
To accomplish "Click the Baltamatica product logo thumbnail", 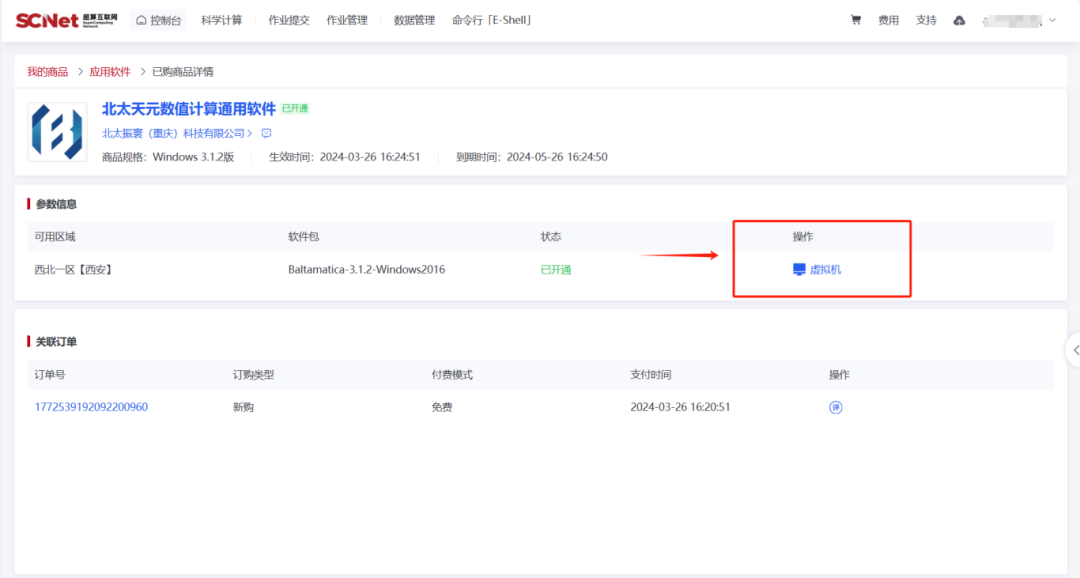I will click(57, 131).
